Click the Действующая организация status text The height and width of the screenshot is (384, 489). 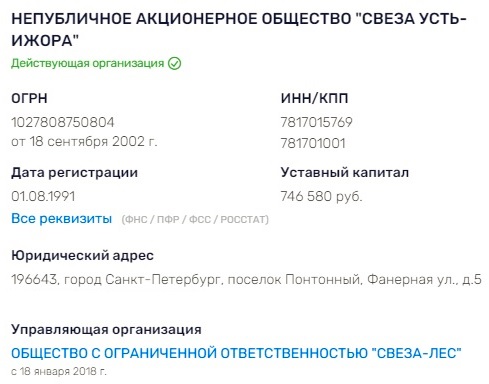pos(88,63)
